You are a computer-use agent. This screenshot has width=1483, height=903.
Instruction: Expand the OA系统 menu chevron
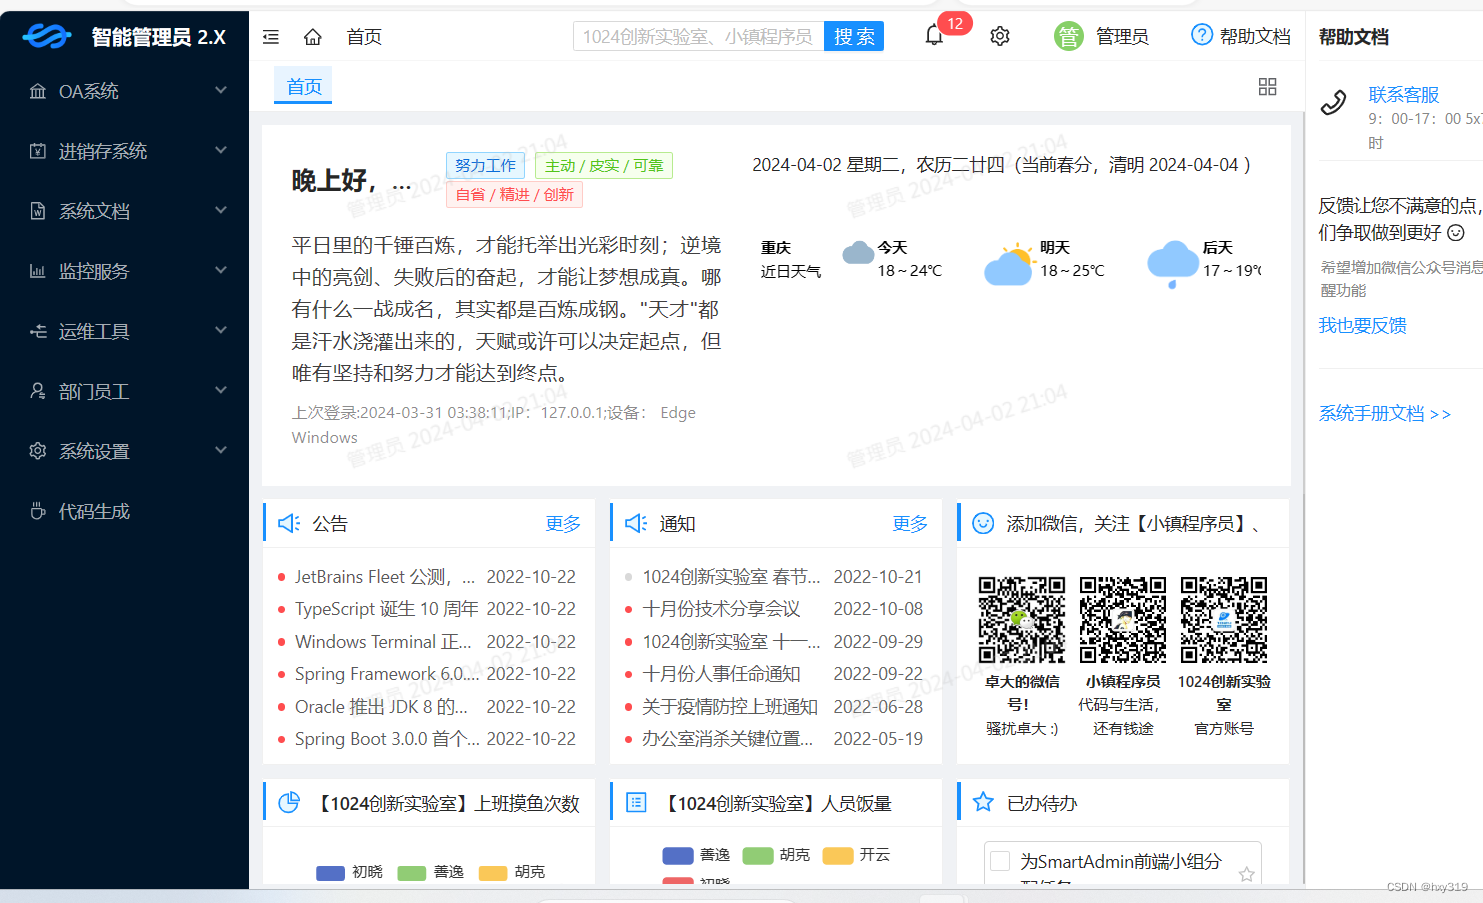point(221,90)
